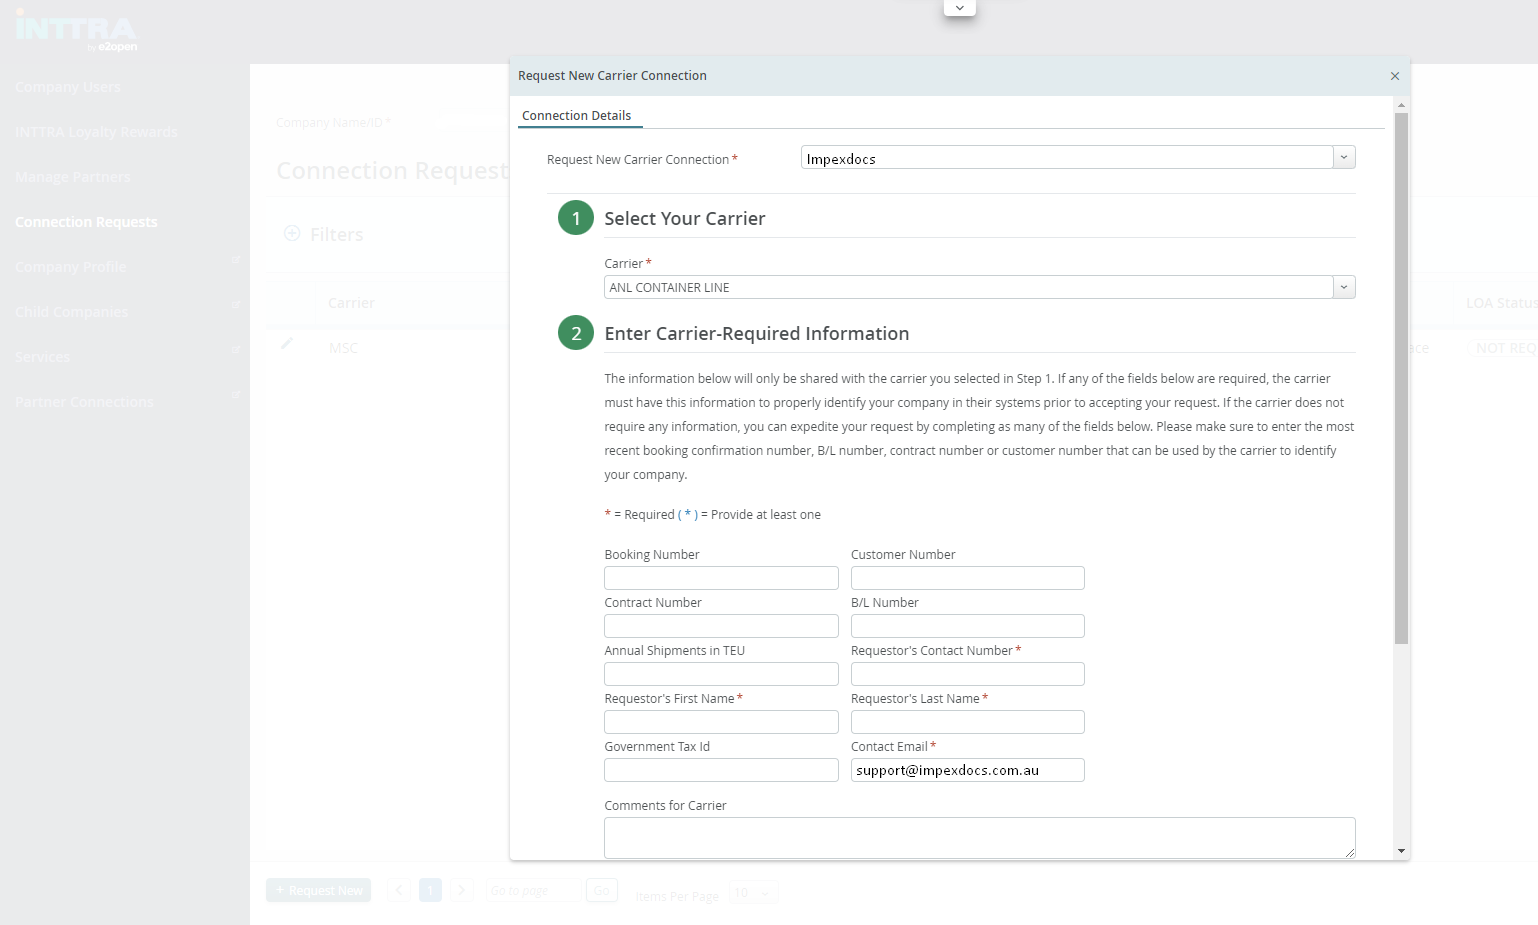Open Partner Connections in the sidebar
Screen dimensions: 1538x925
tap(84, 402)
